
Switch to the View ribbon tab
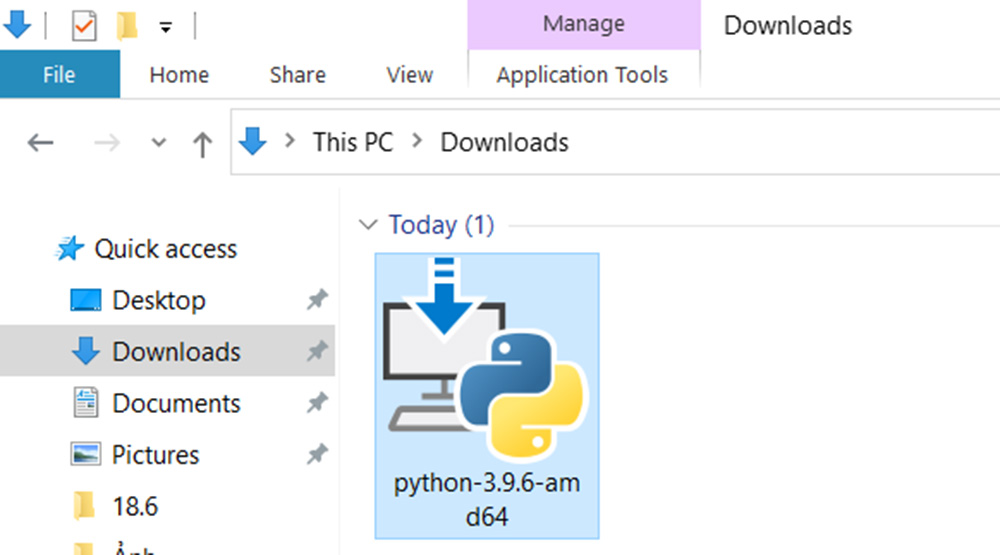pyautogui.click(x=409, y=75)
